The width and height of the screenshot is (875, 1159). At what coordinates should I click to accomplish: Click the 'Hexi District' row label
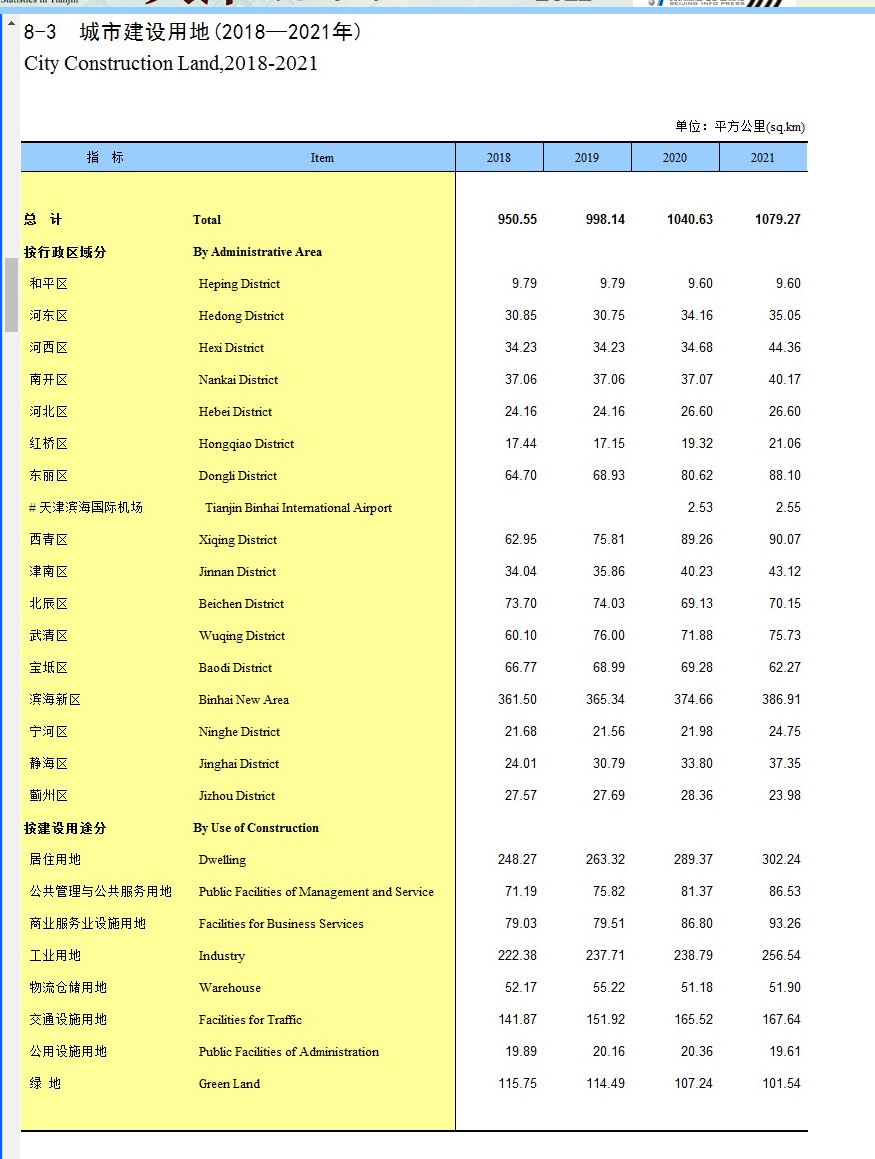(231, 347)
